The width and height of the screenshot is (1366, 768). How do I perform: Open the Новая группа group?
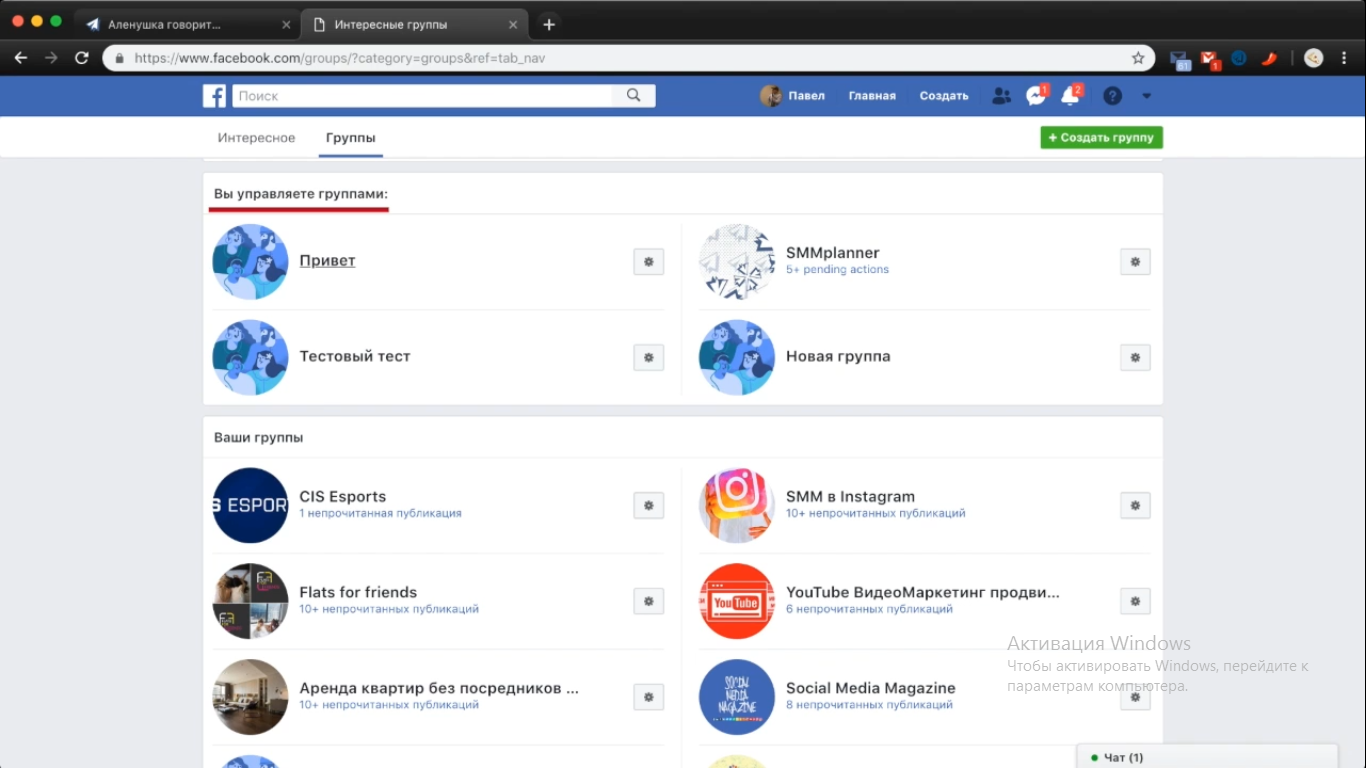click(x=838, y=356)
